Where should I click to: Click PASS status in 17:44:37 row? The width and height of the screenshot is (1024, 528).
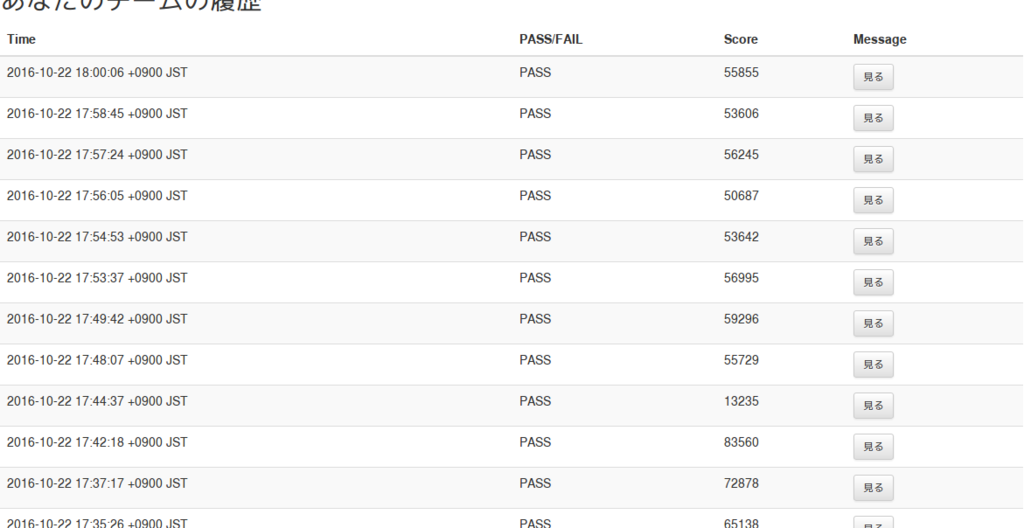coord(535,401)
